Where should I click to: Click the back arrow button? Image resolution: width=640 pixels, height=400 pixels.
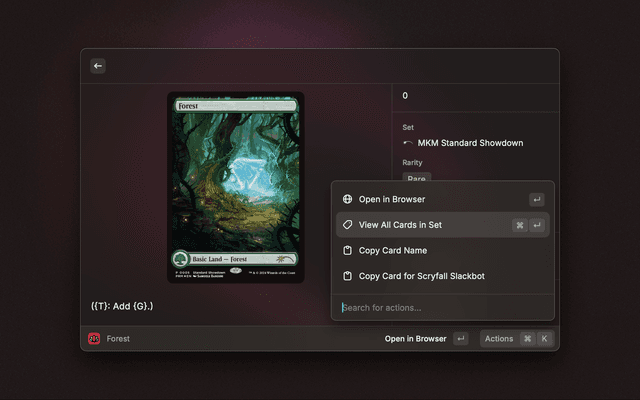[98, 66]
